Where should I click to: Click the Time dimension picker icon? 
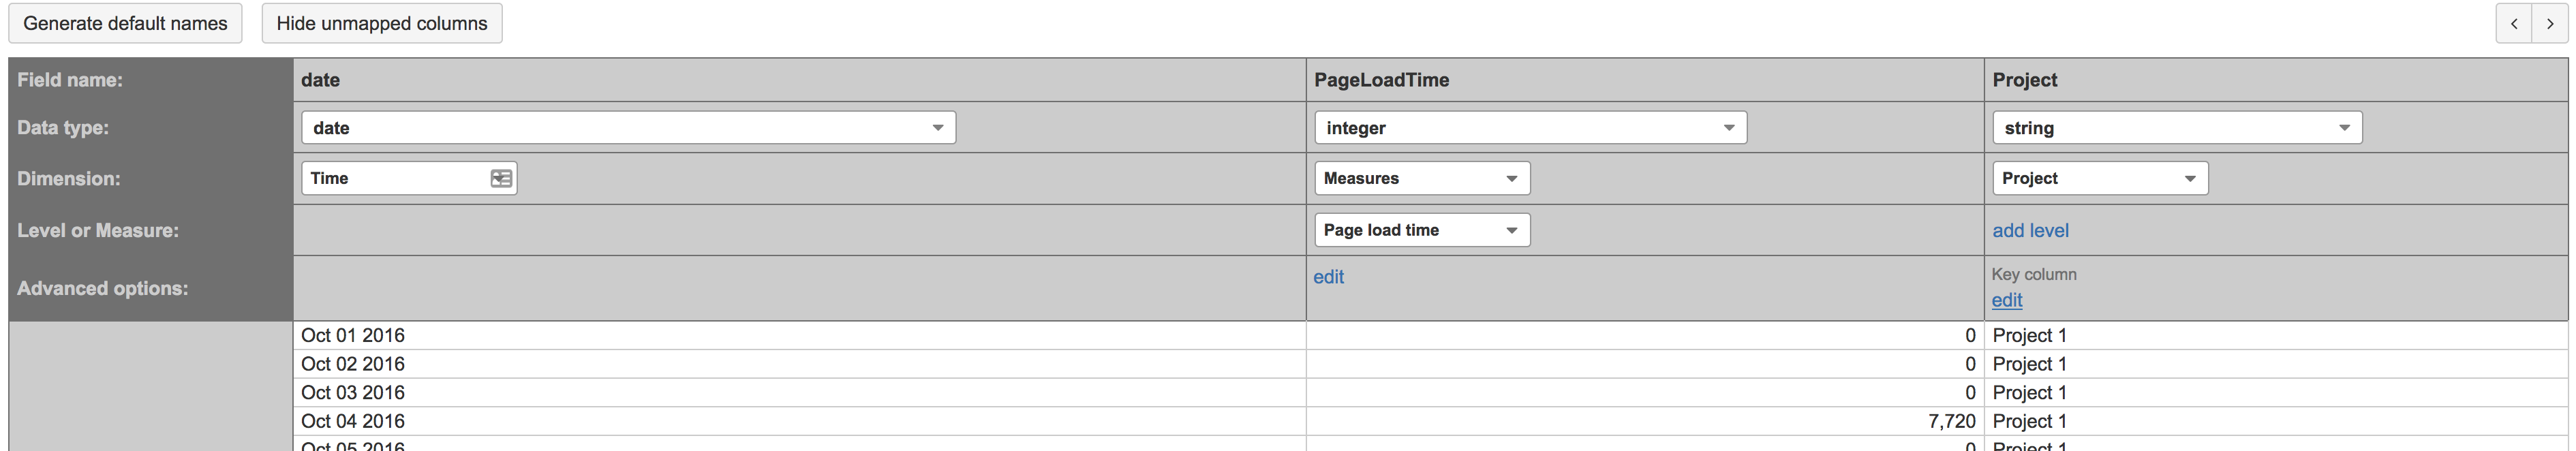pyautogui.click(x=501, y=178)
